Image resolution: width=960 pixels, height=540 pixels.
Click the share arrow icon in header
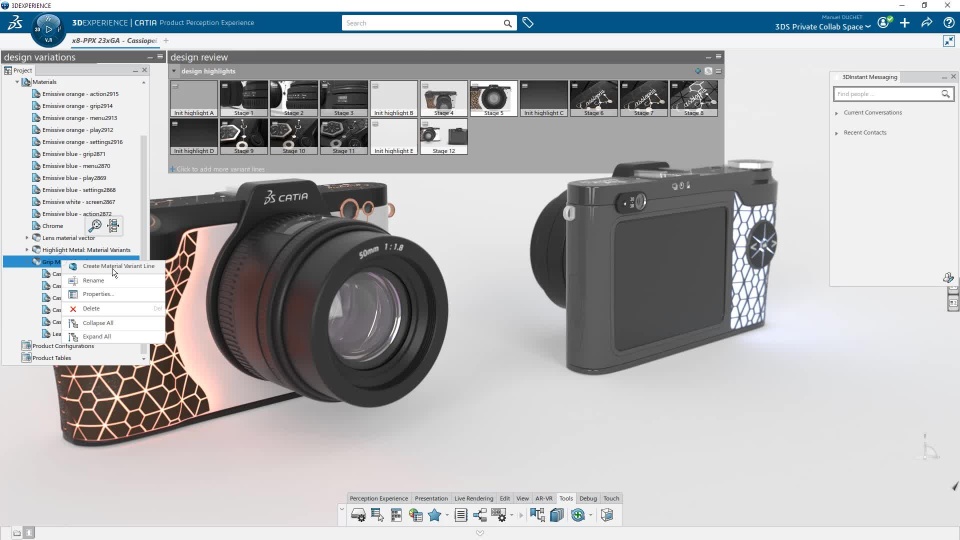pos(927,23)
